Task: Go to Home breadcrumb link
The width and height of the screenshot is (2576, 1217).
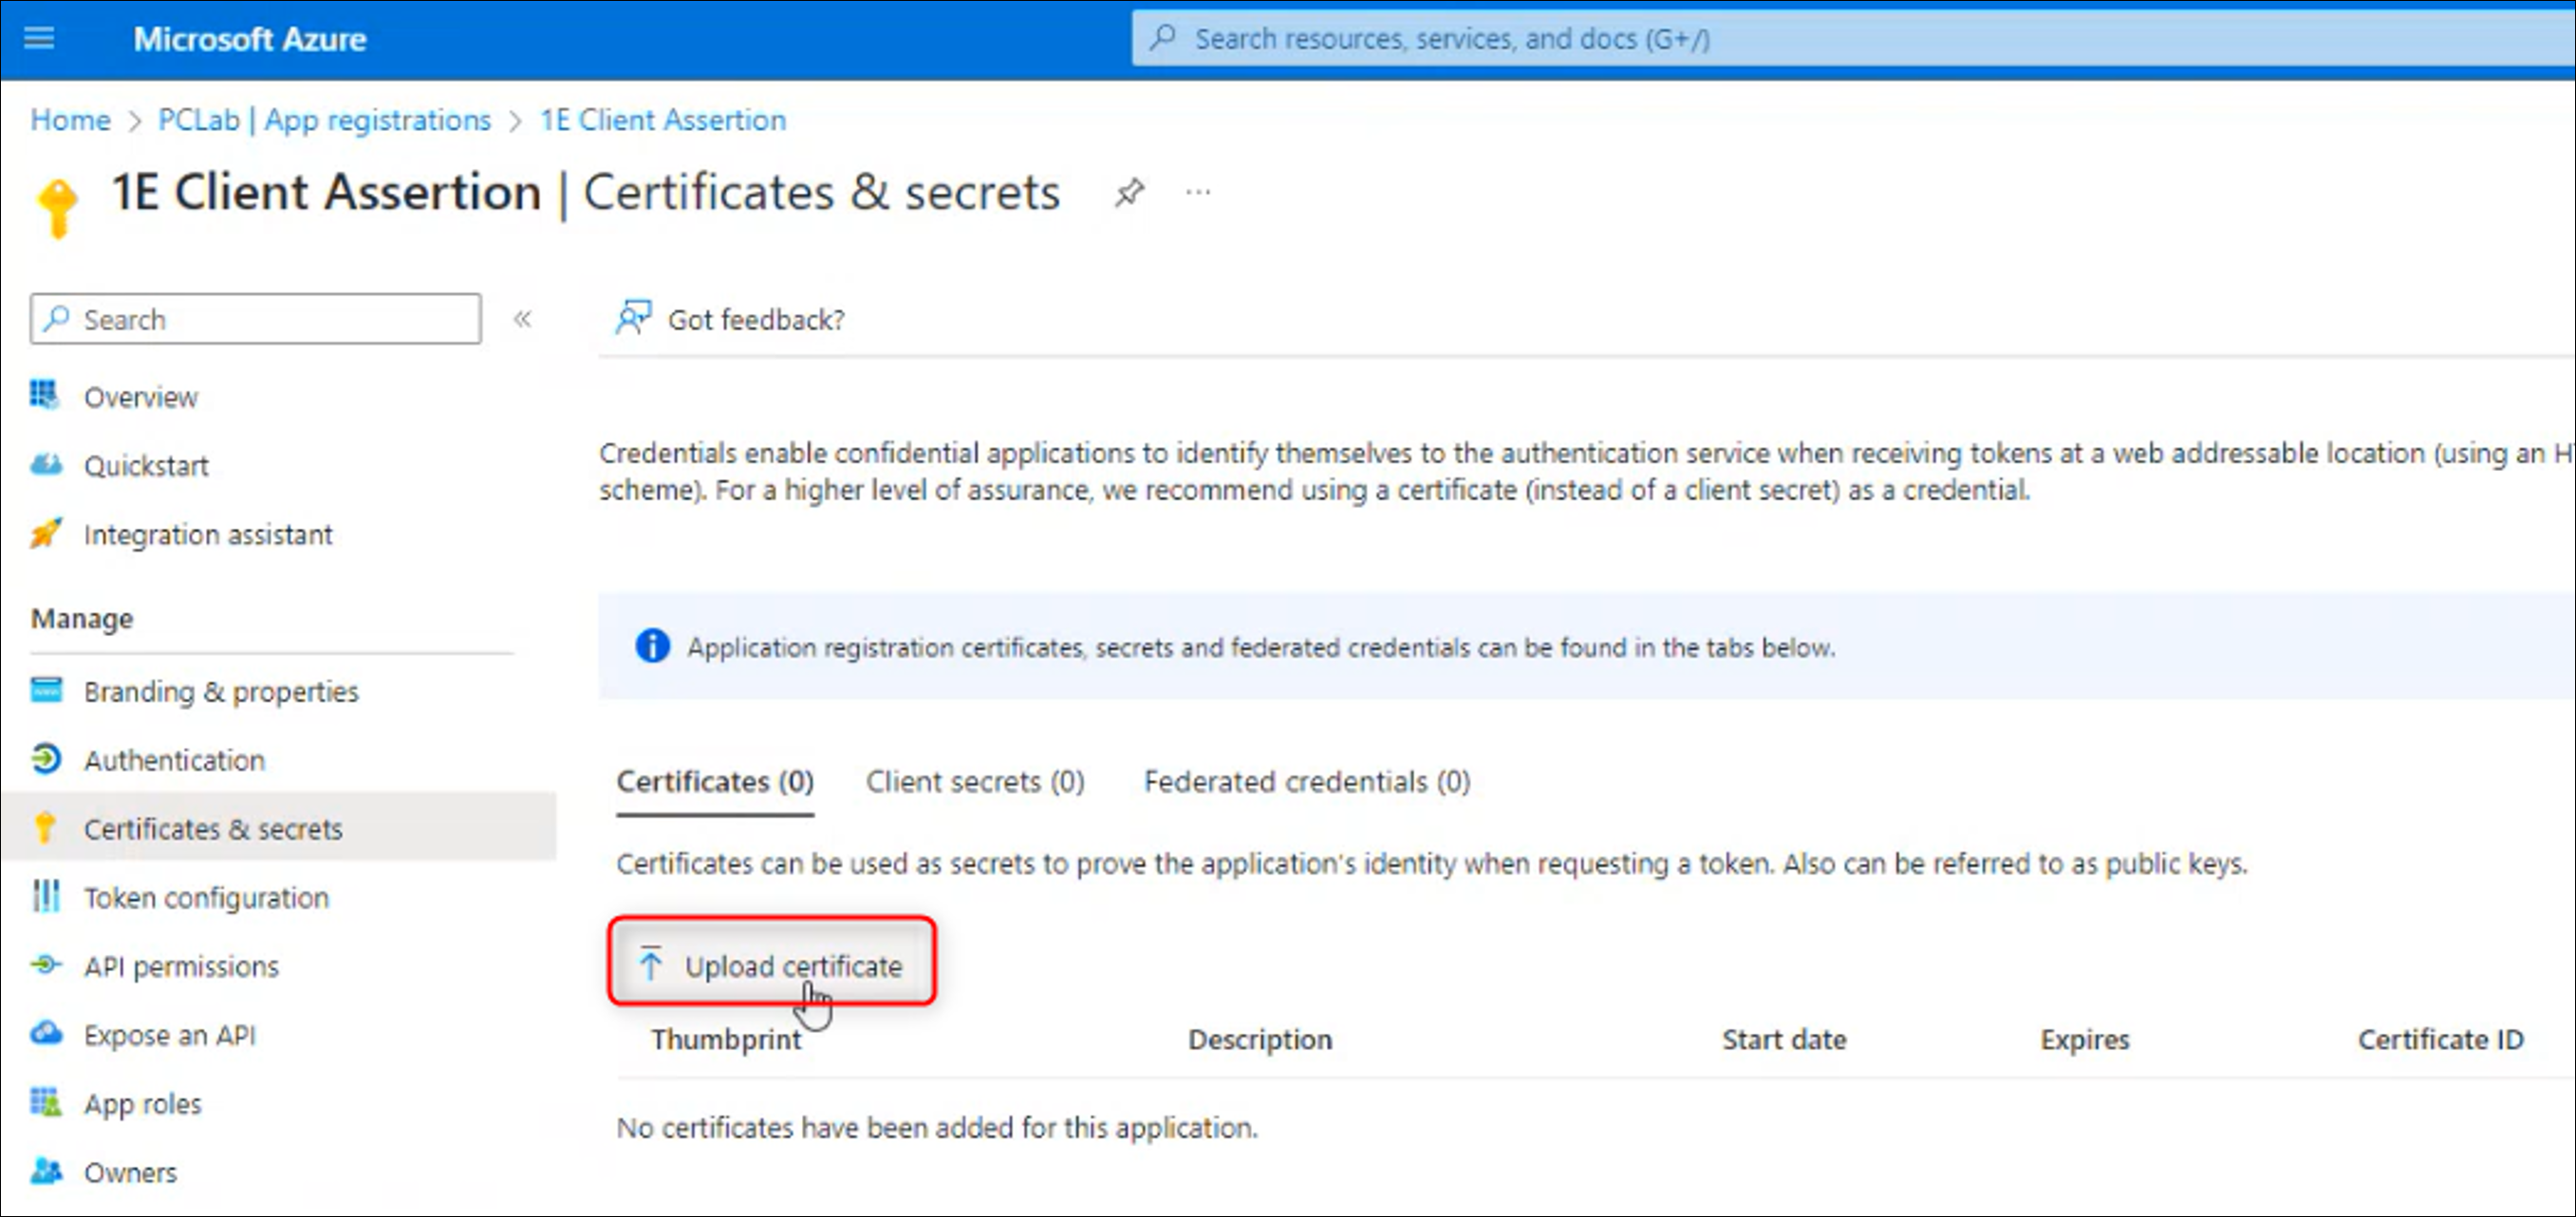Action: (70, 120)
